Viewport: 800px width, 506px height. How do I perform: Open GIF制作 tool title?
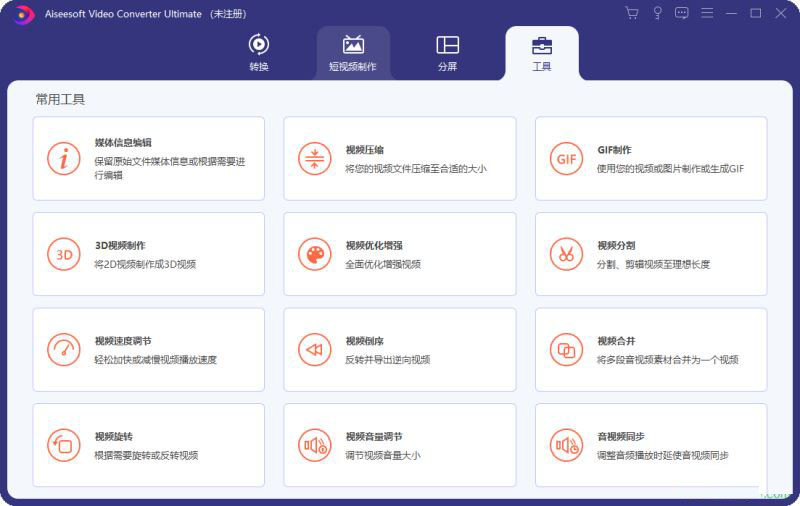pyautogui.click(x=614, y=149)
